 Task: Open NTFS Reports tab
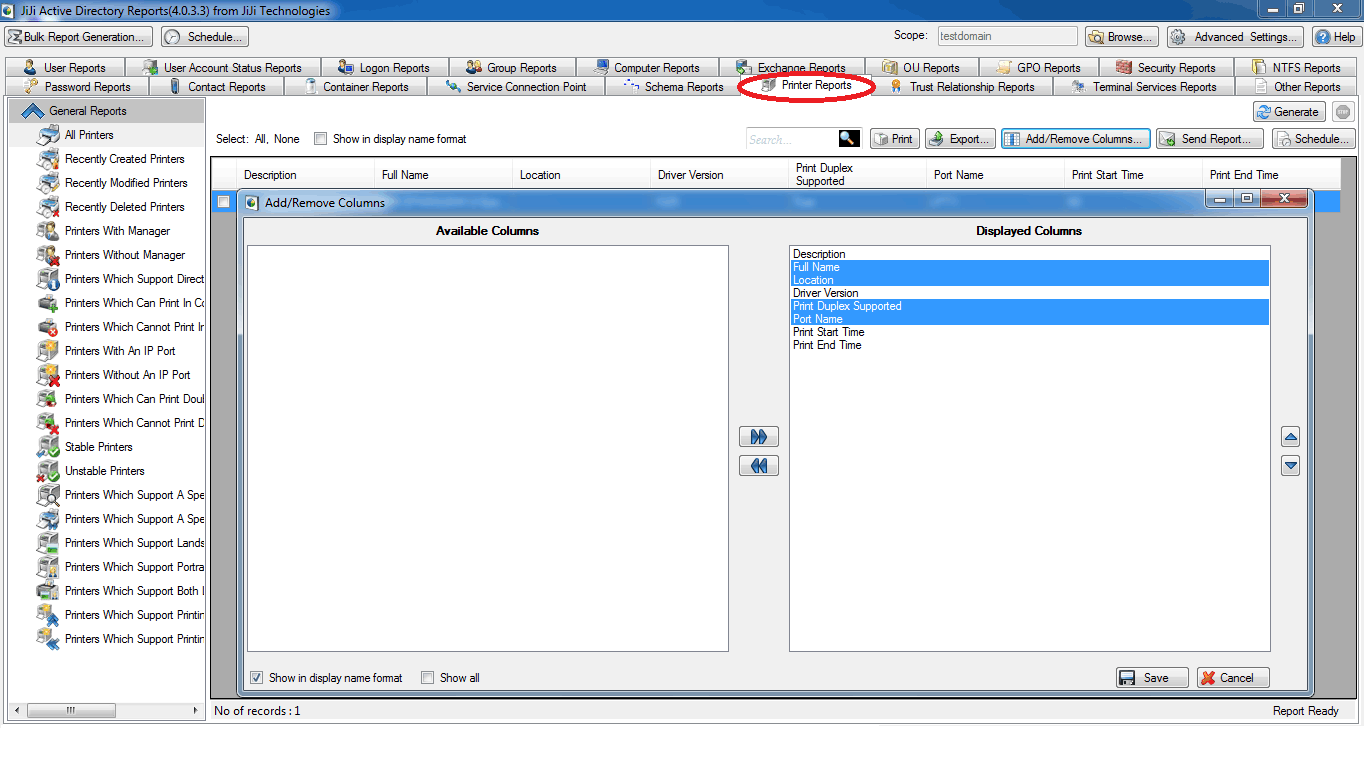pos(1296,68)
